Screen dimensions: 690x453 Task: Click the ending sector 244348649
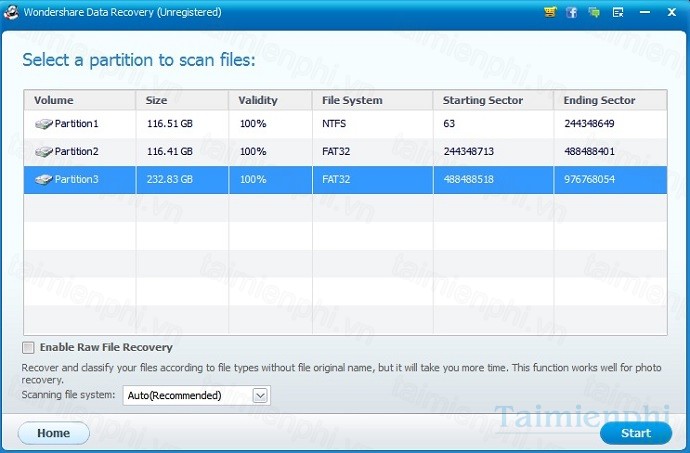pos(589,124)
